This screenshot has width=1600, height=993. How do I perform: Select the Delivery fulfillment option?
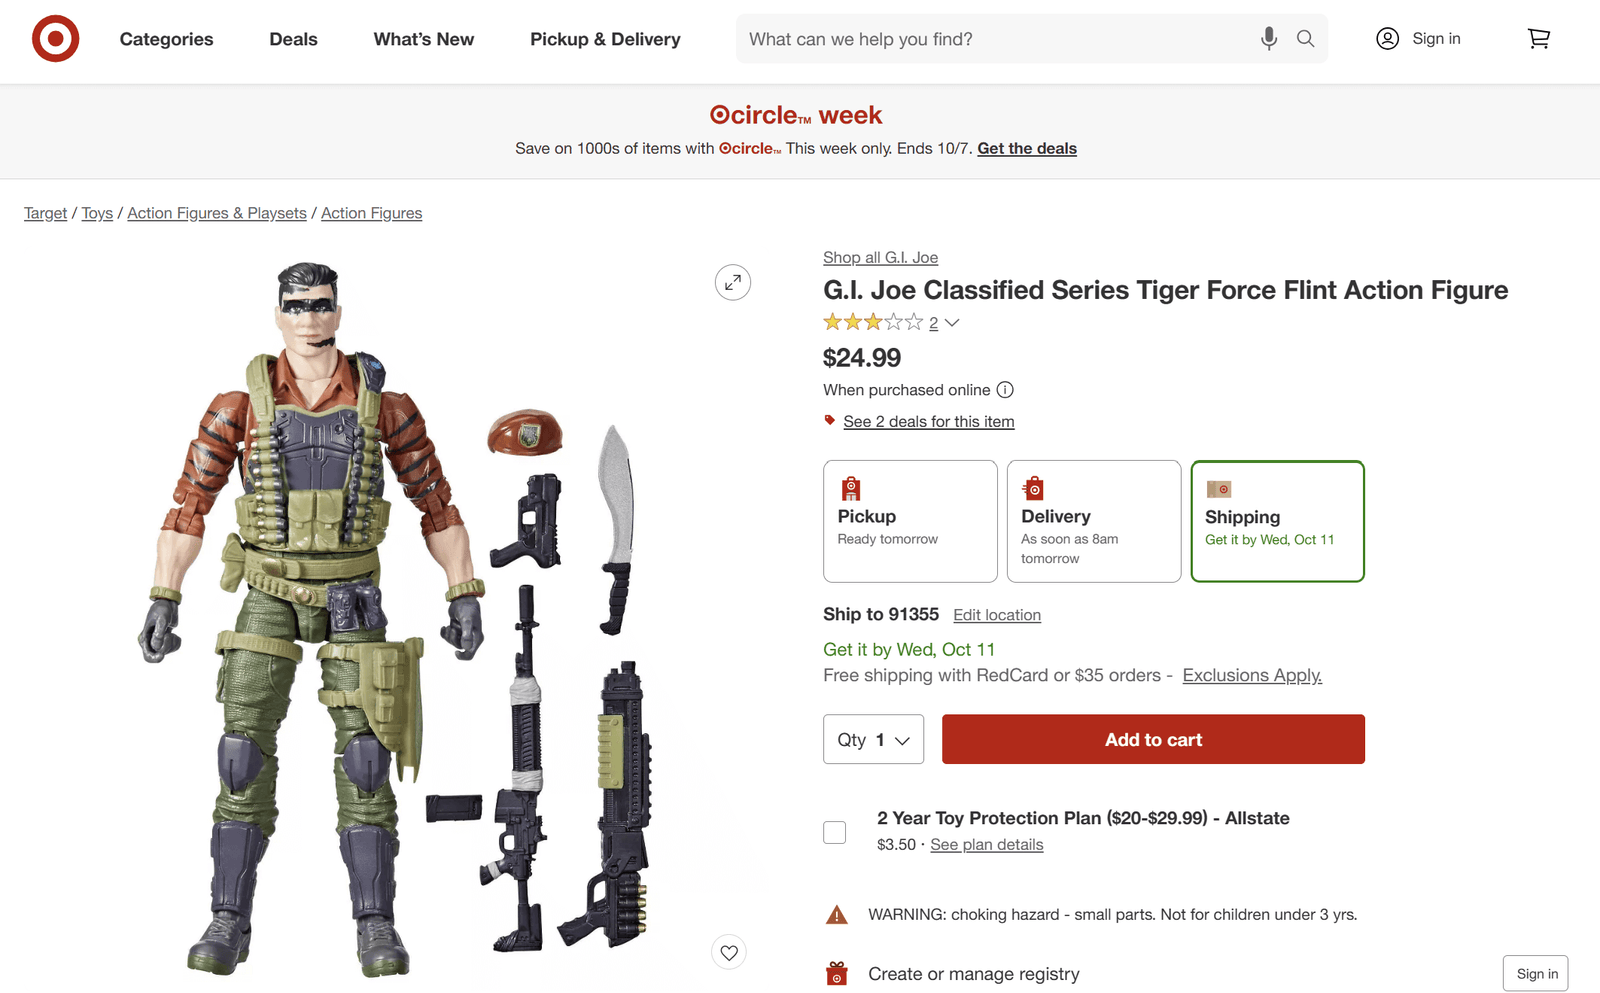pos(1094,521)
